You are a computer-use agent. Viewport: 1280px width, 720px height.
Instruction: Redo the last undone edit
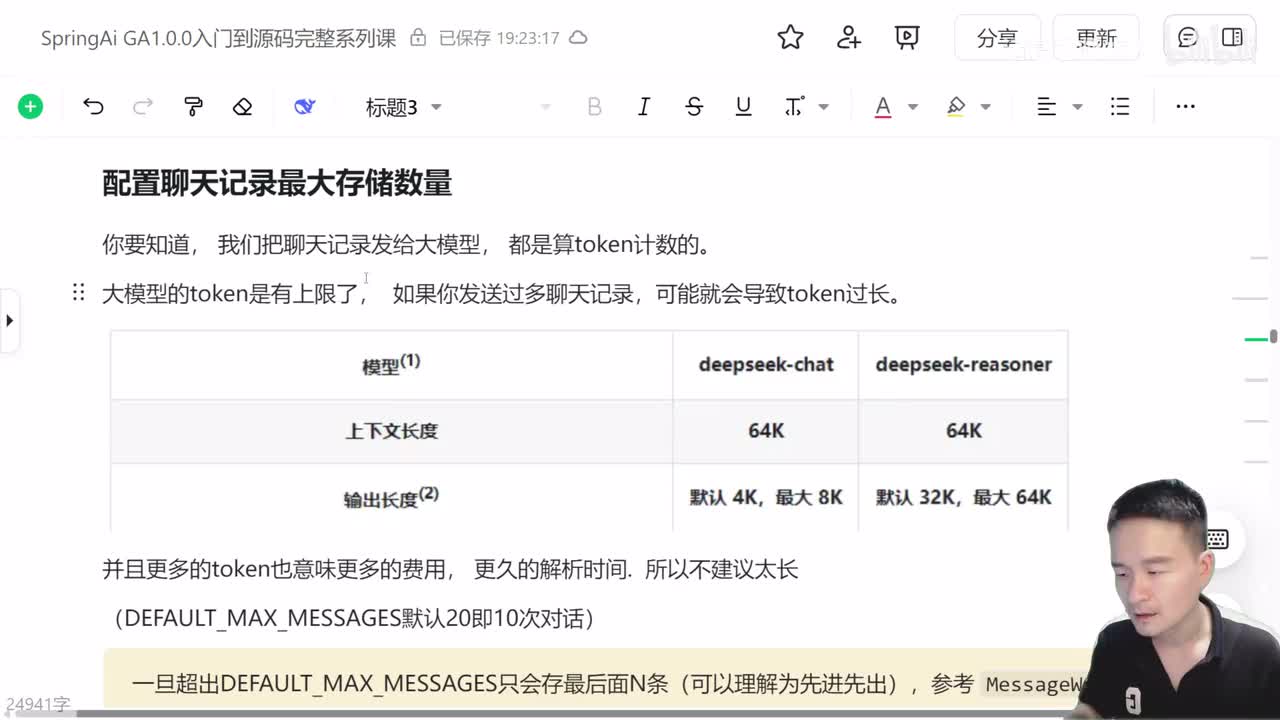pos(143,107)
